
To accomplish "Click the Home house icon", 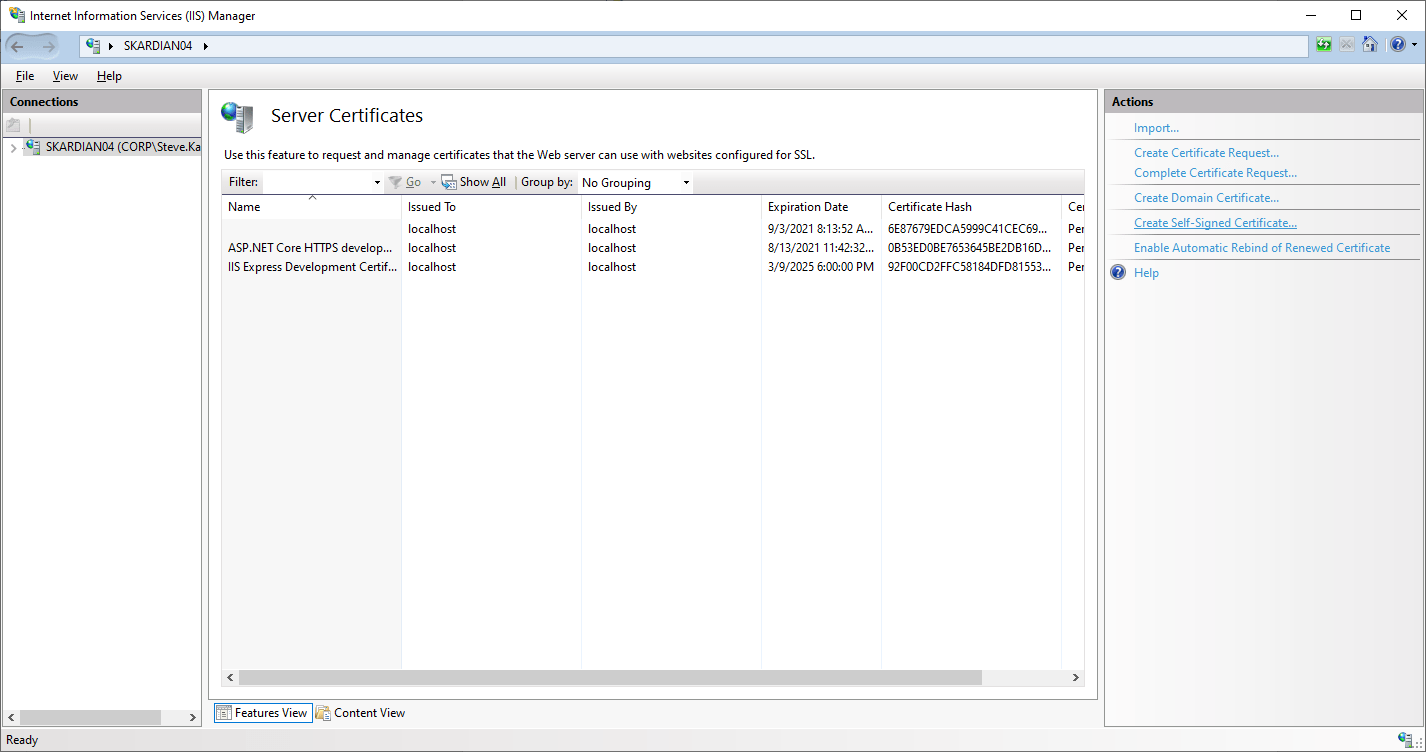I will point(1370,45).
